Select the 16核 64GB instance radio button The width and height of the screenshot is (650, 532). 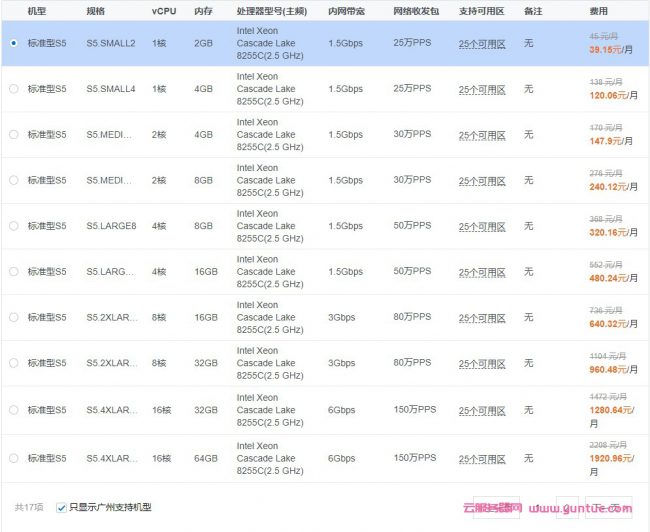click(13, 458)
